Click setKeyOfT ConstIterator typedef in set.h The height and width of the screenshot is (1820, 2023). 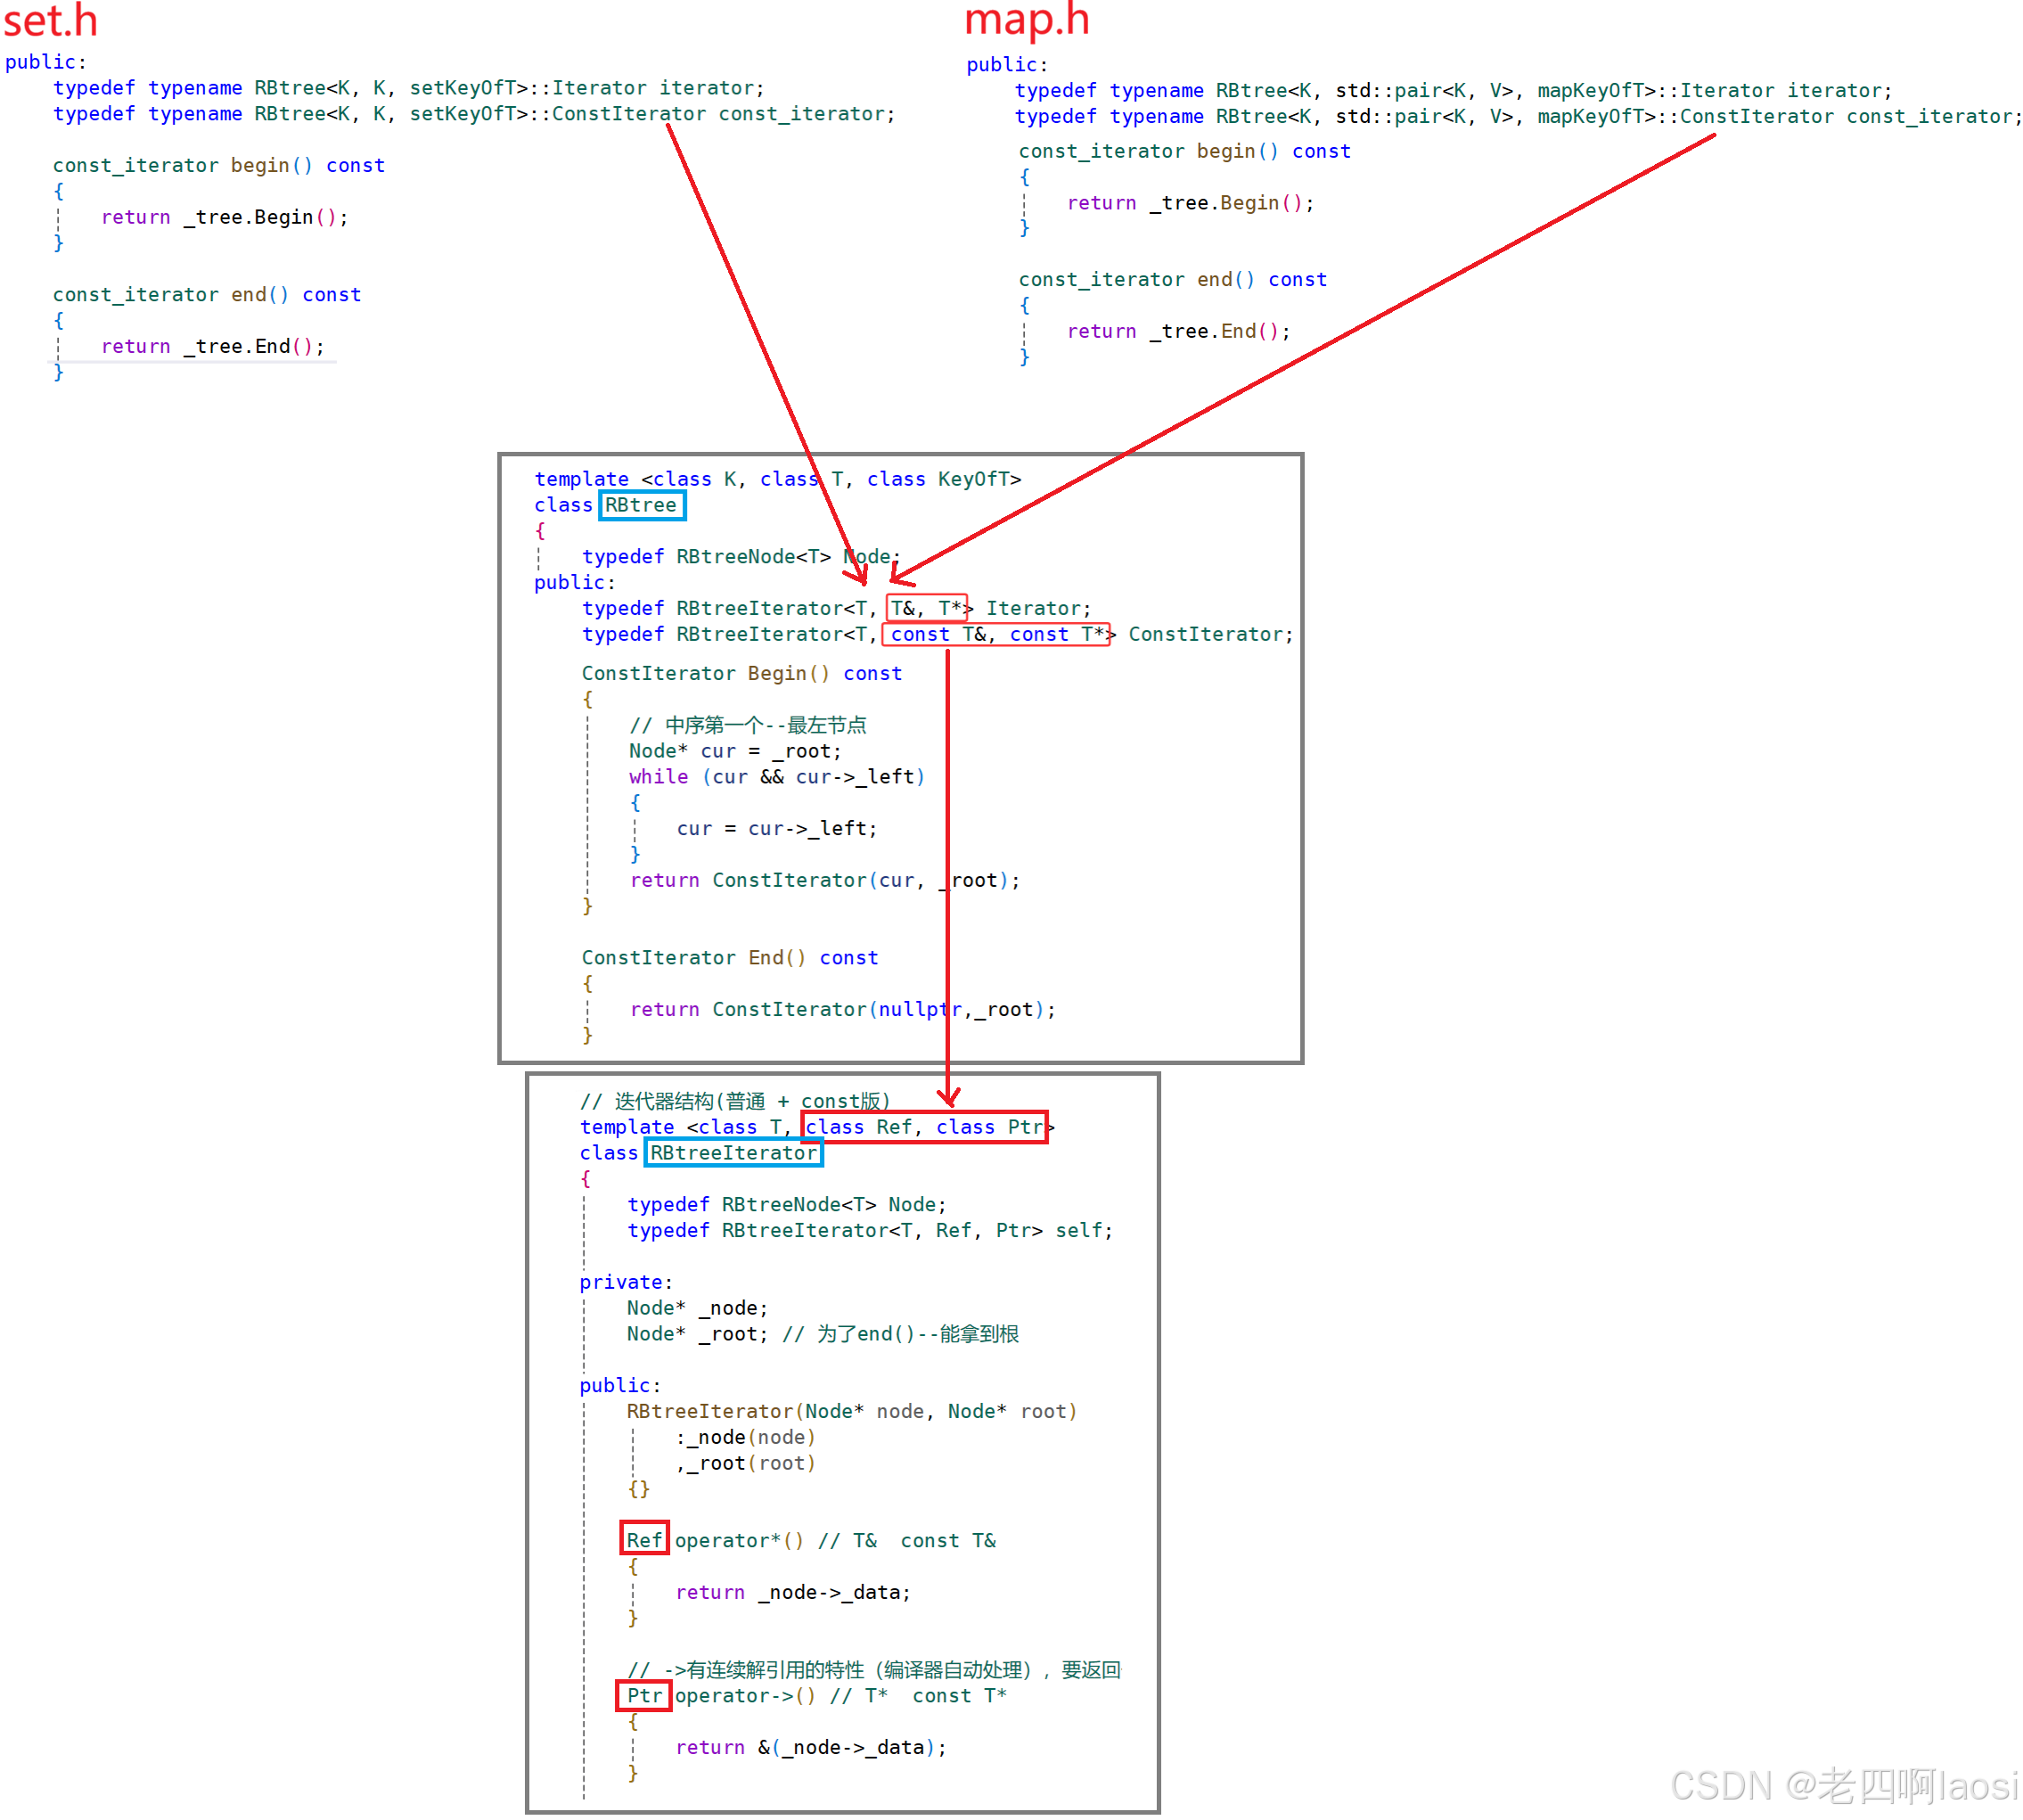(x=474, y=114)
